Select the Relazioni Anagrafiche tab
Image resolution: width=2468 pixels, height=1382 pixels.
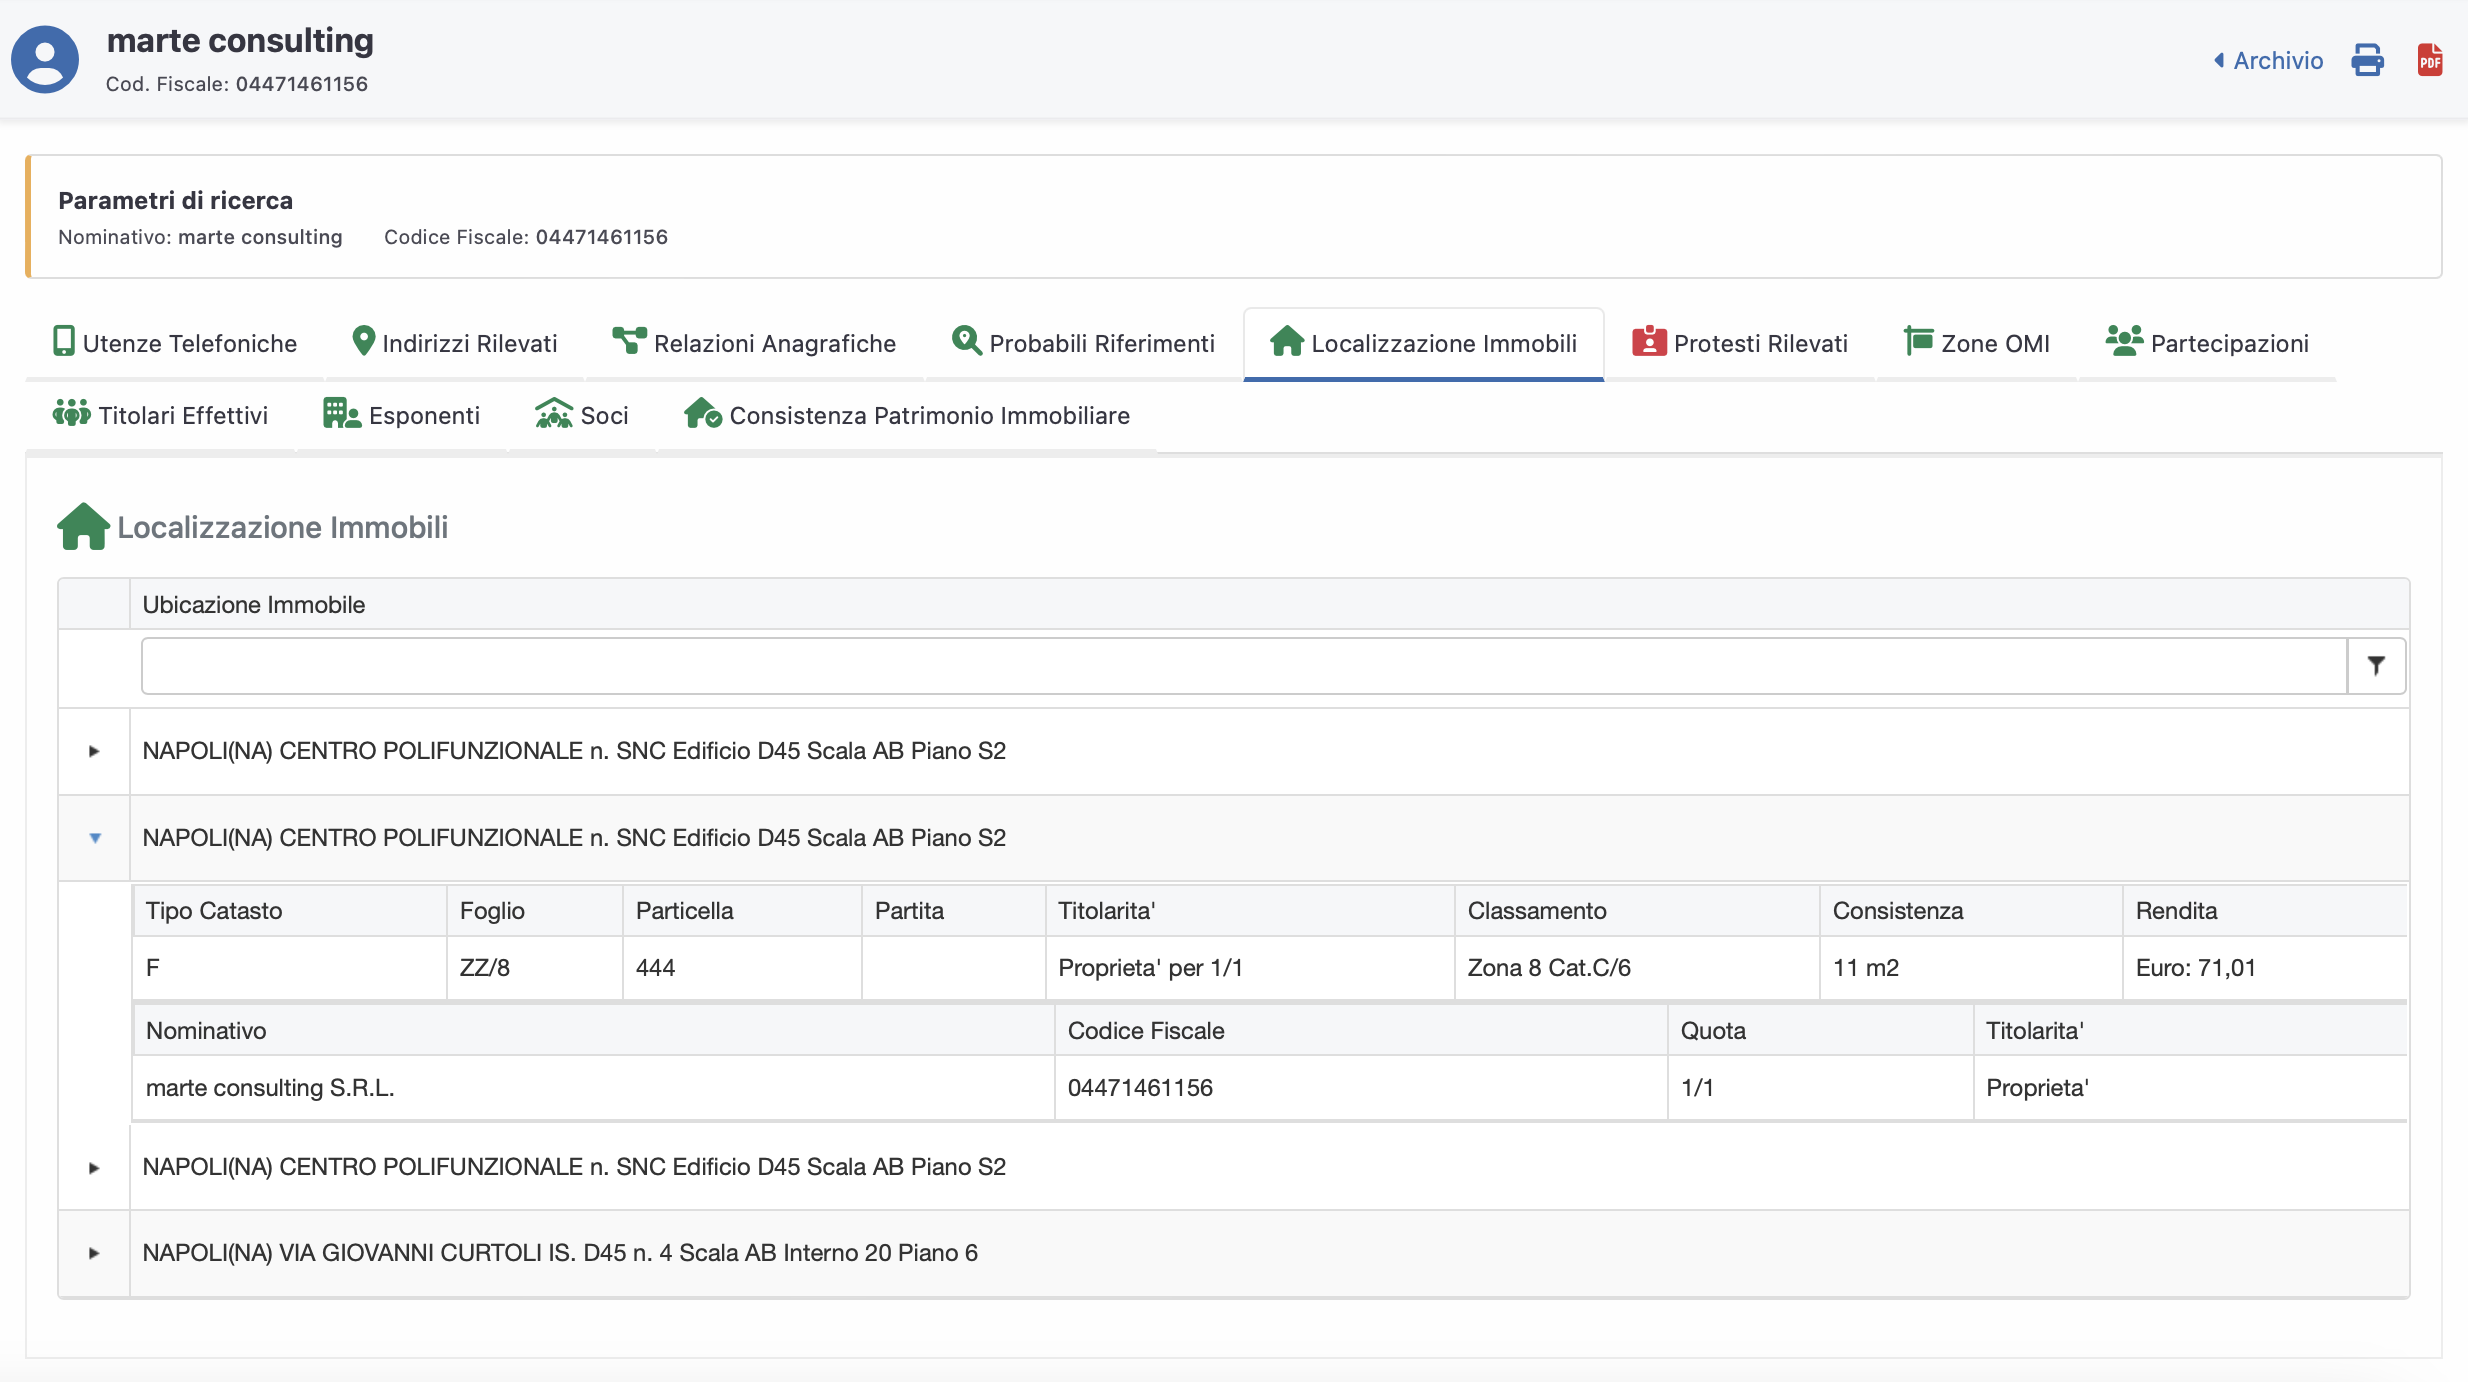coord(755,343)
